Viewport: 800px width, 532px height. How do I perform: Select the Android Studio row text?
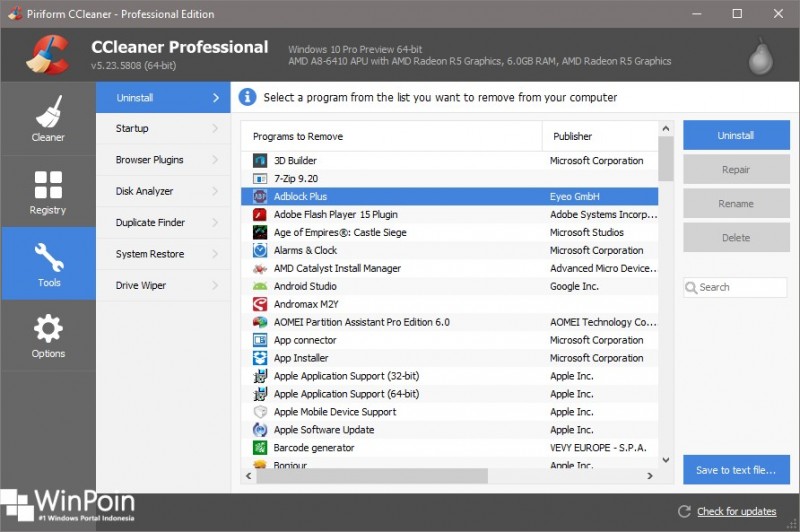(x=305, y=286)
